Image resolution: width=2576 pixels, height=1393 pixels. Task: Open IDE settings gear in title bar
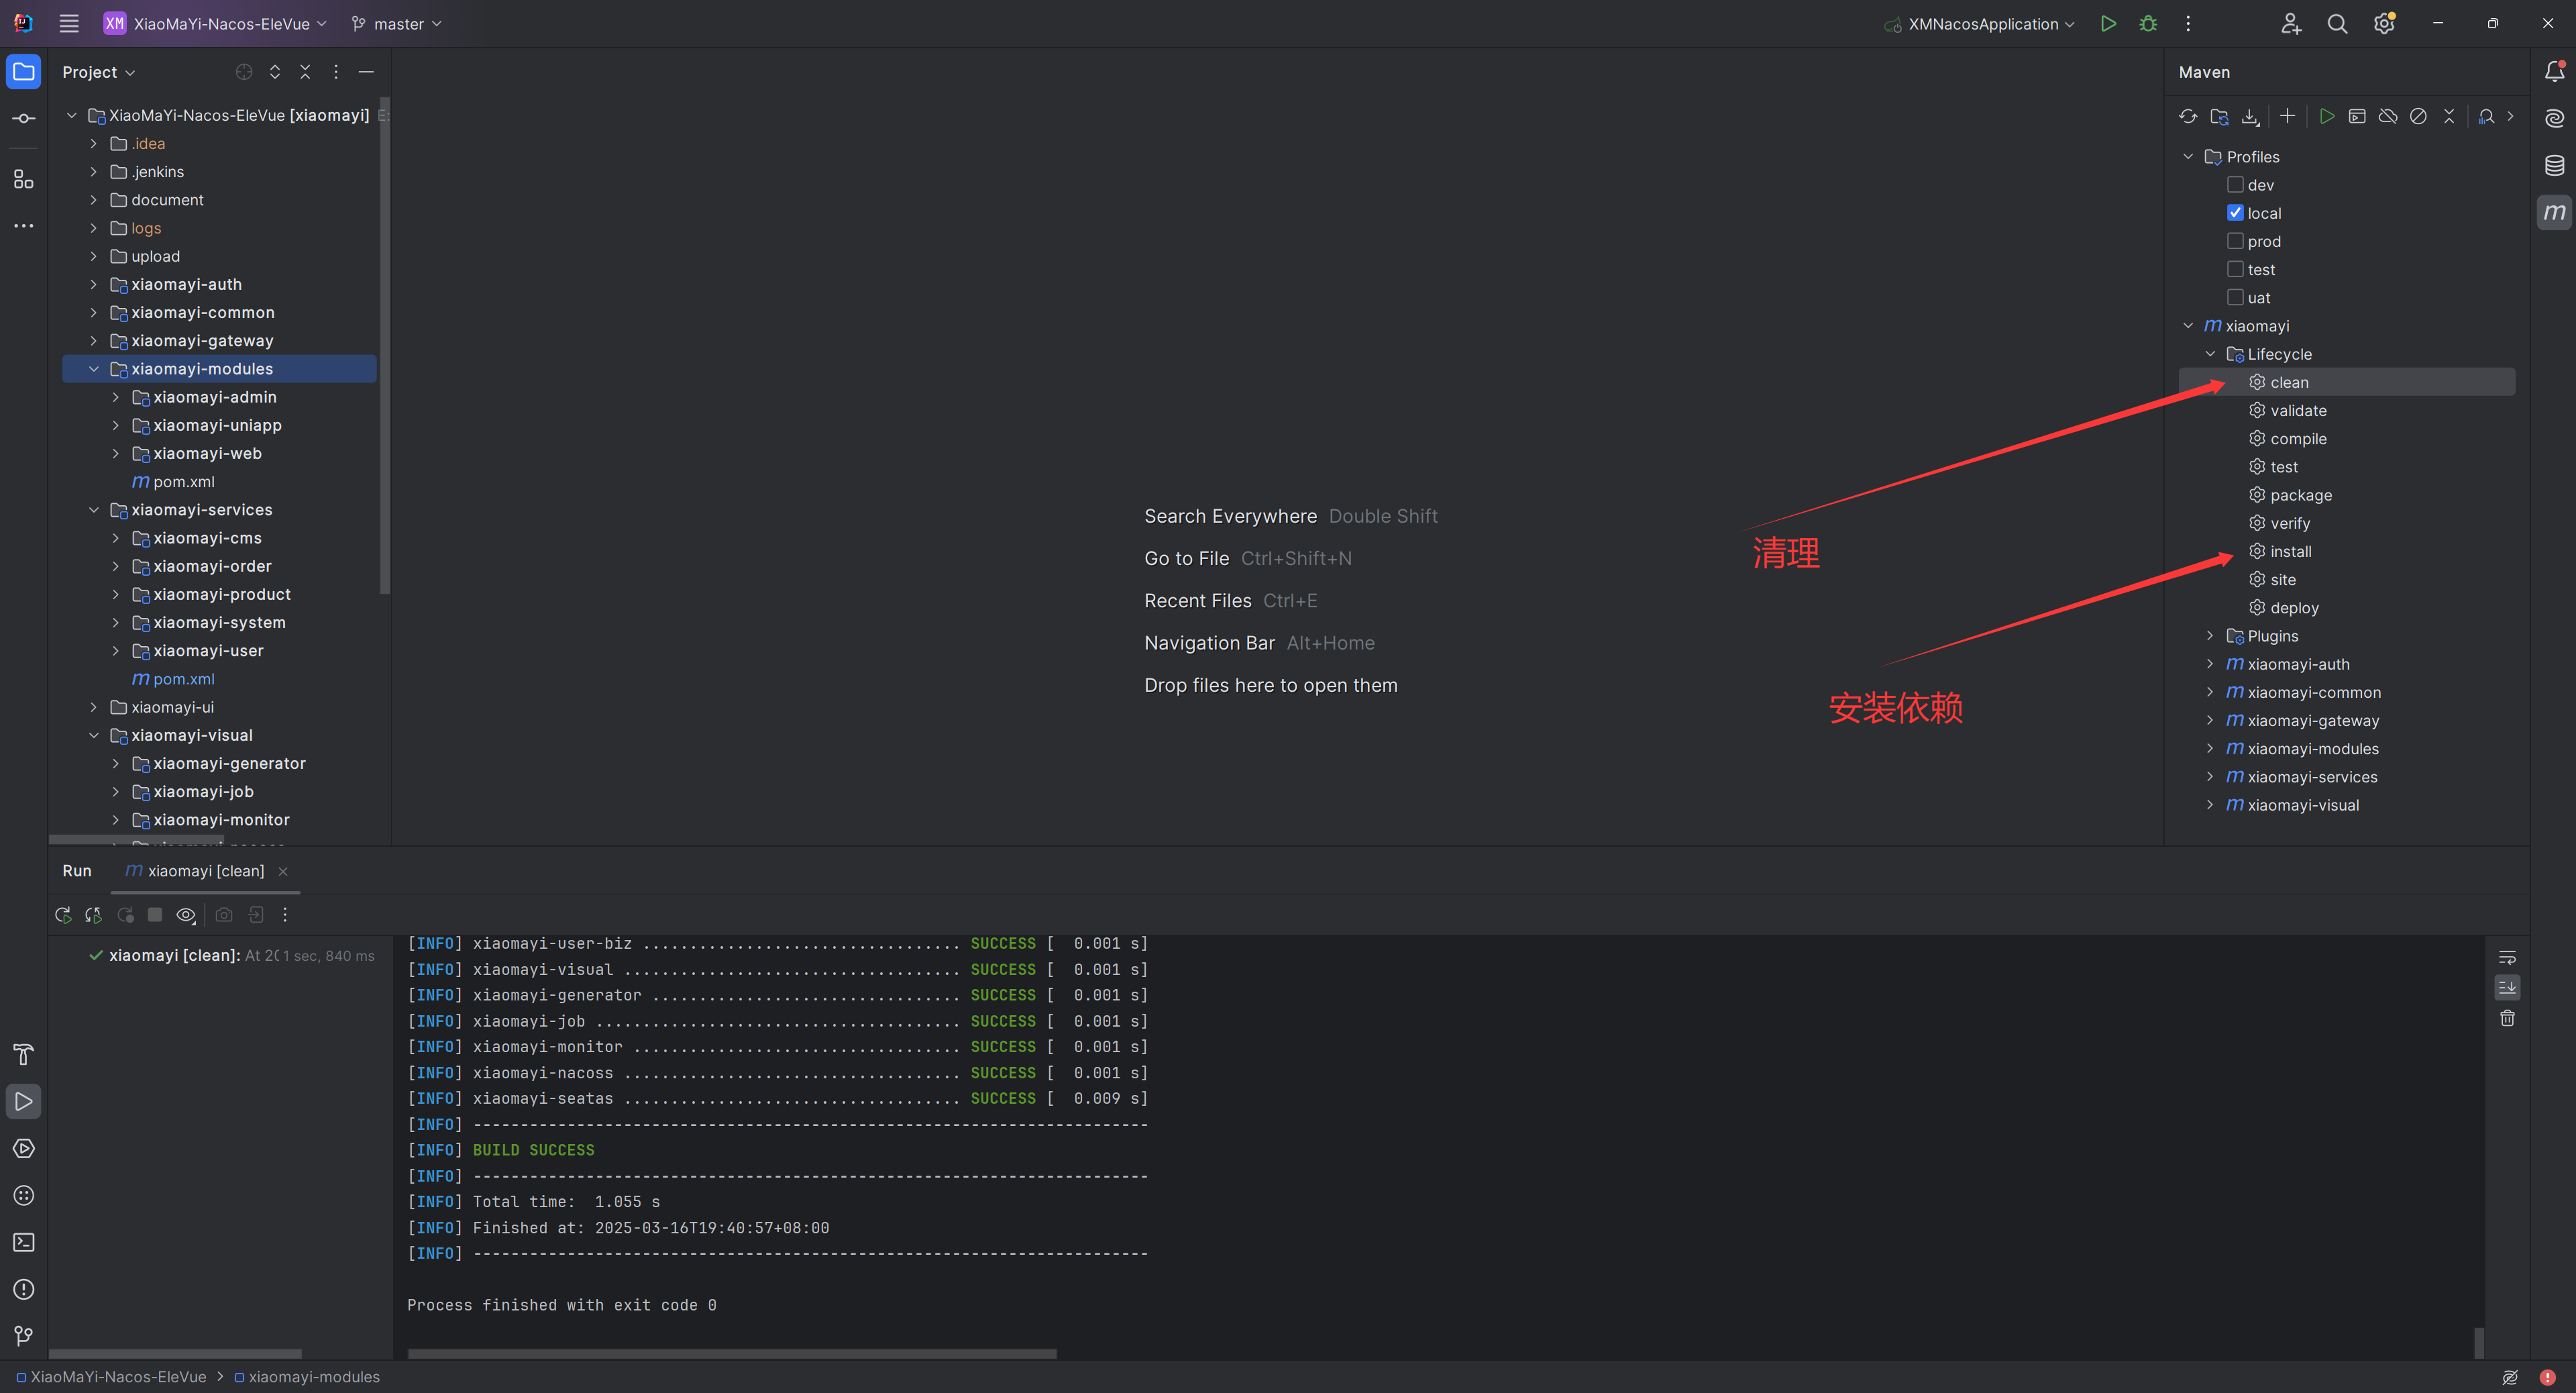2384,24
